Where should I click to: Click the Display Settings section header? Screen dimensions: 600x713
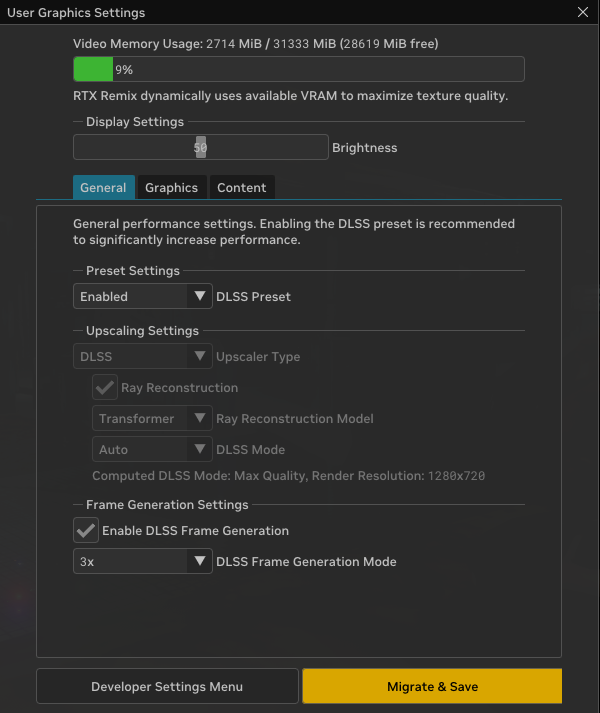coord(135,122)
